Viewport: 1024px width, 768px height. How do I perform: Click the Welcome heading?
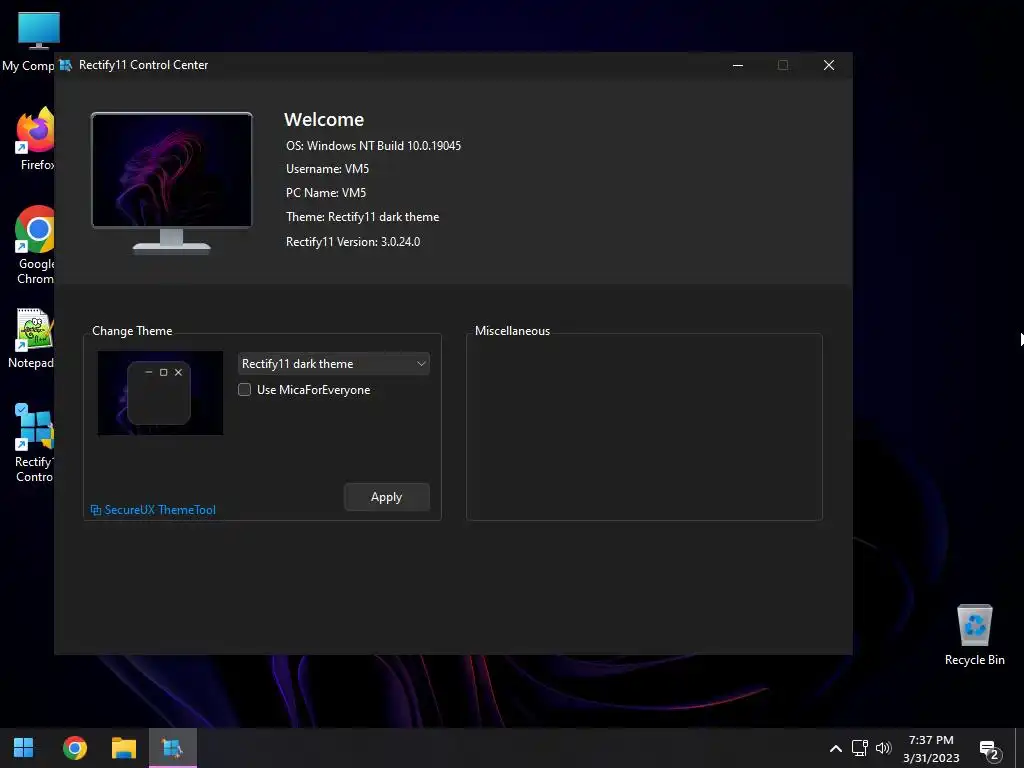pyautogui.click(x=324, y=120)
